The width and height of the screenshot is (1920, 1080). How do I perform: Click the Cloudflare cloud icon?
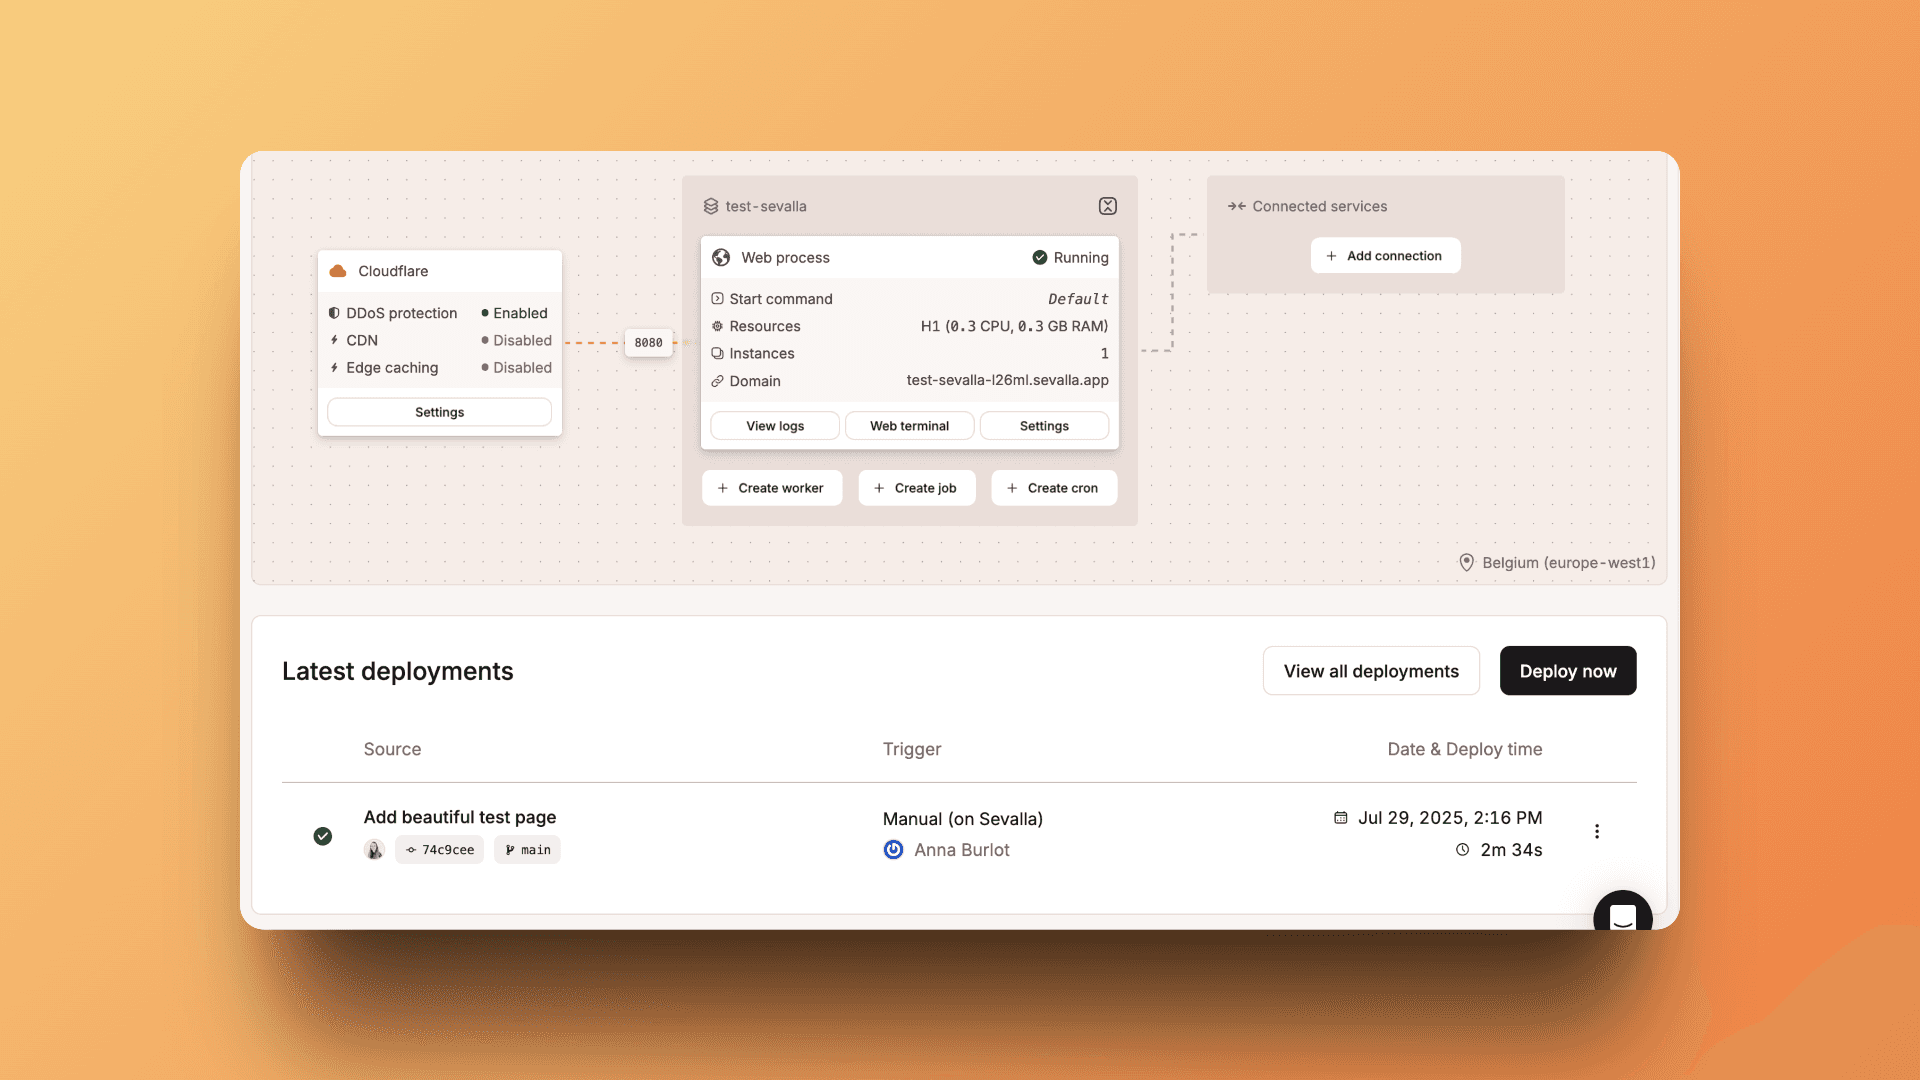(x=338, y=271)
